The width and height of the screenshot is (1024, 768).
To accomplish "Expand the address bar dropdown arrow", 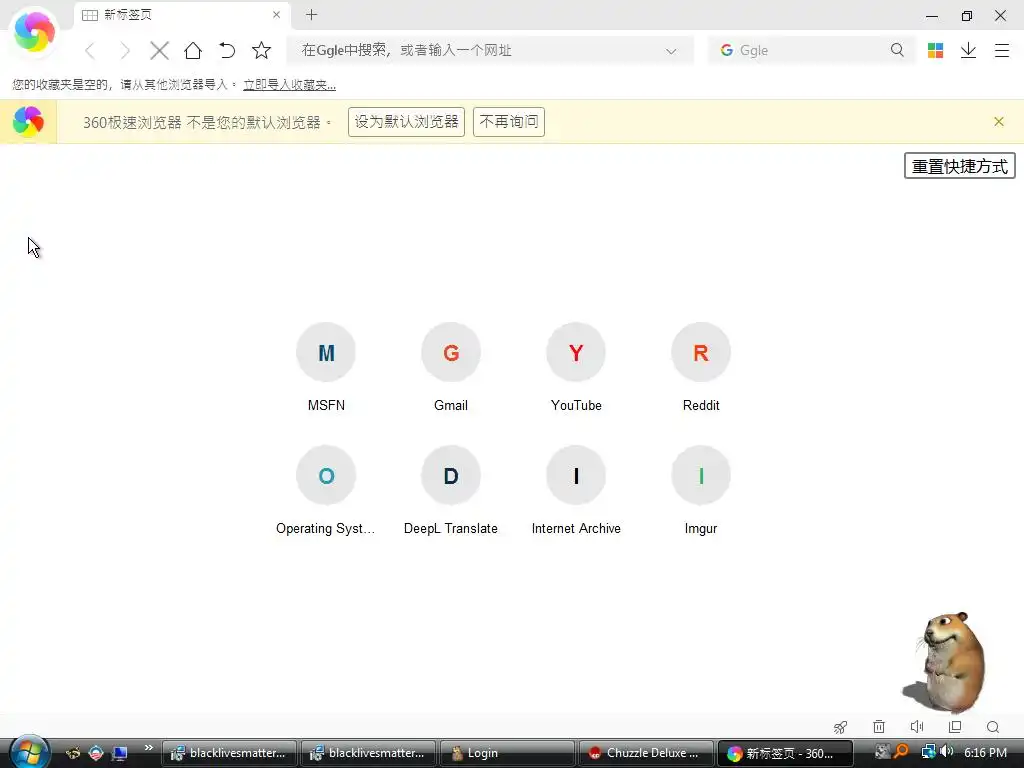I will click(671, 51).
